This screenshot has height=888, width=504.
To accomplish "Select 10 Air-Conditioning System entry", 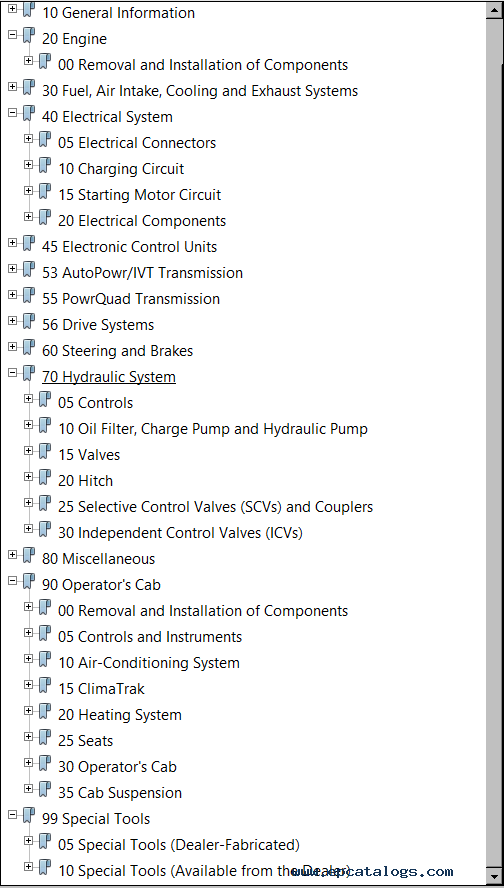I will click(148, 663).
